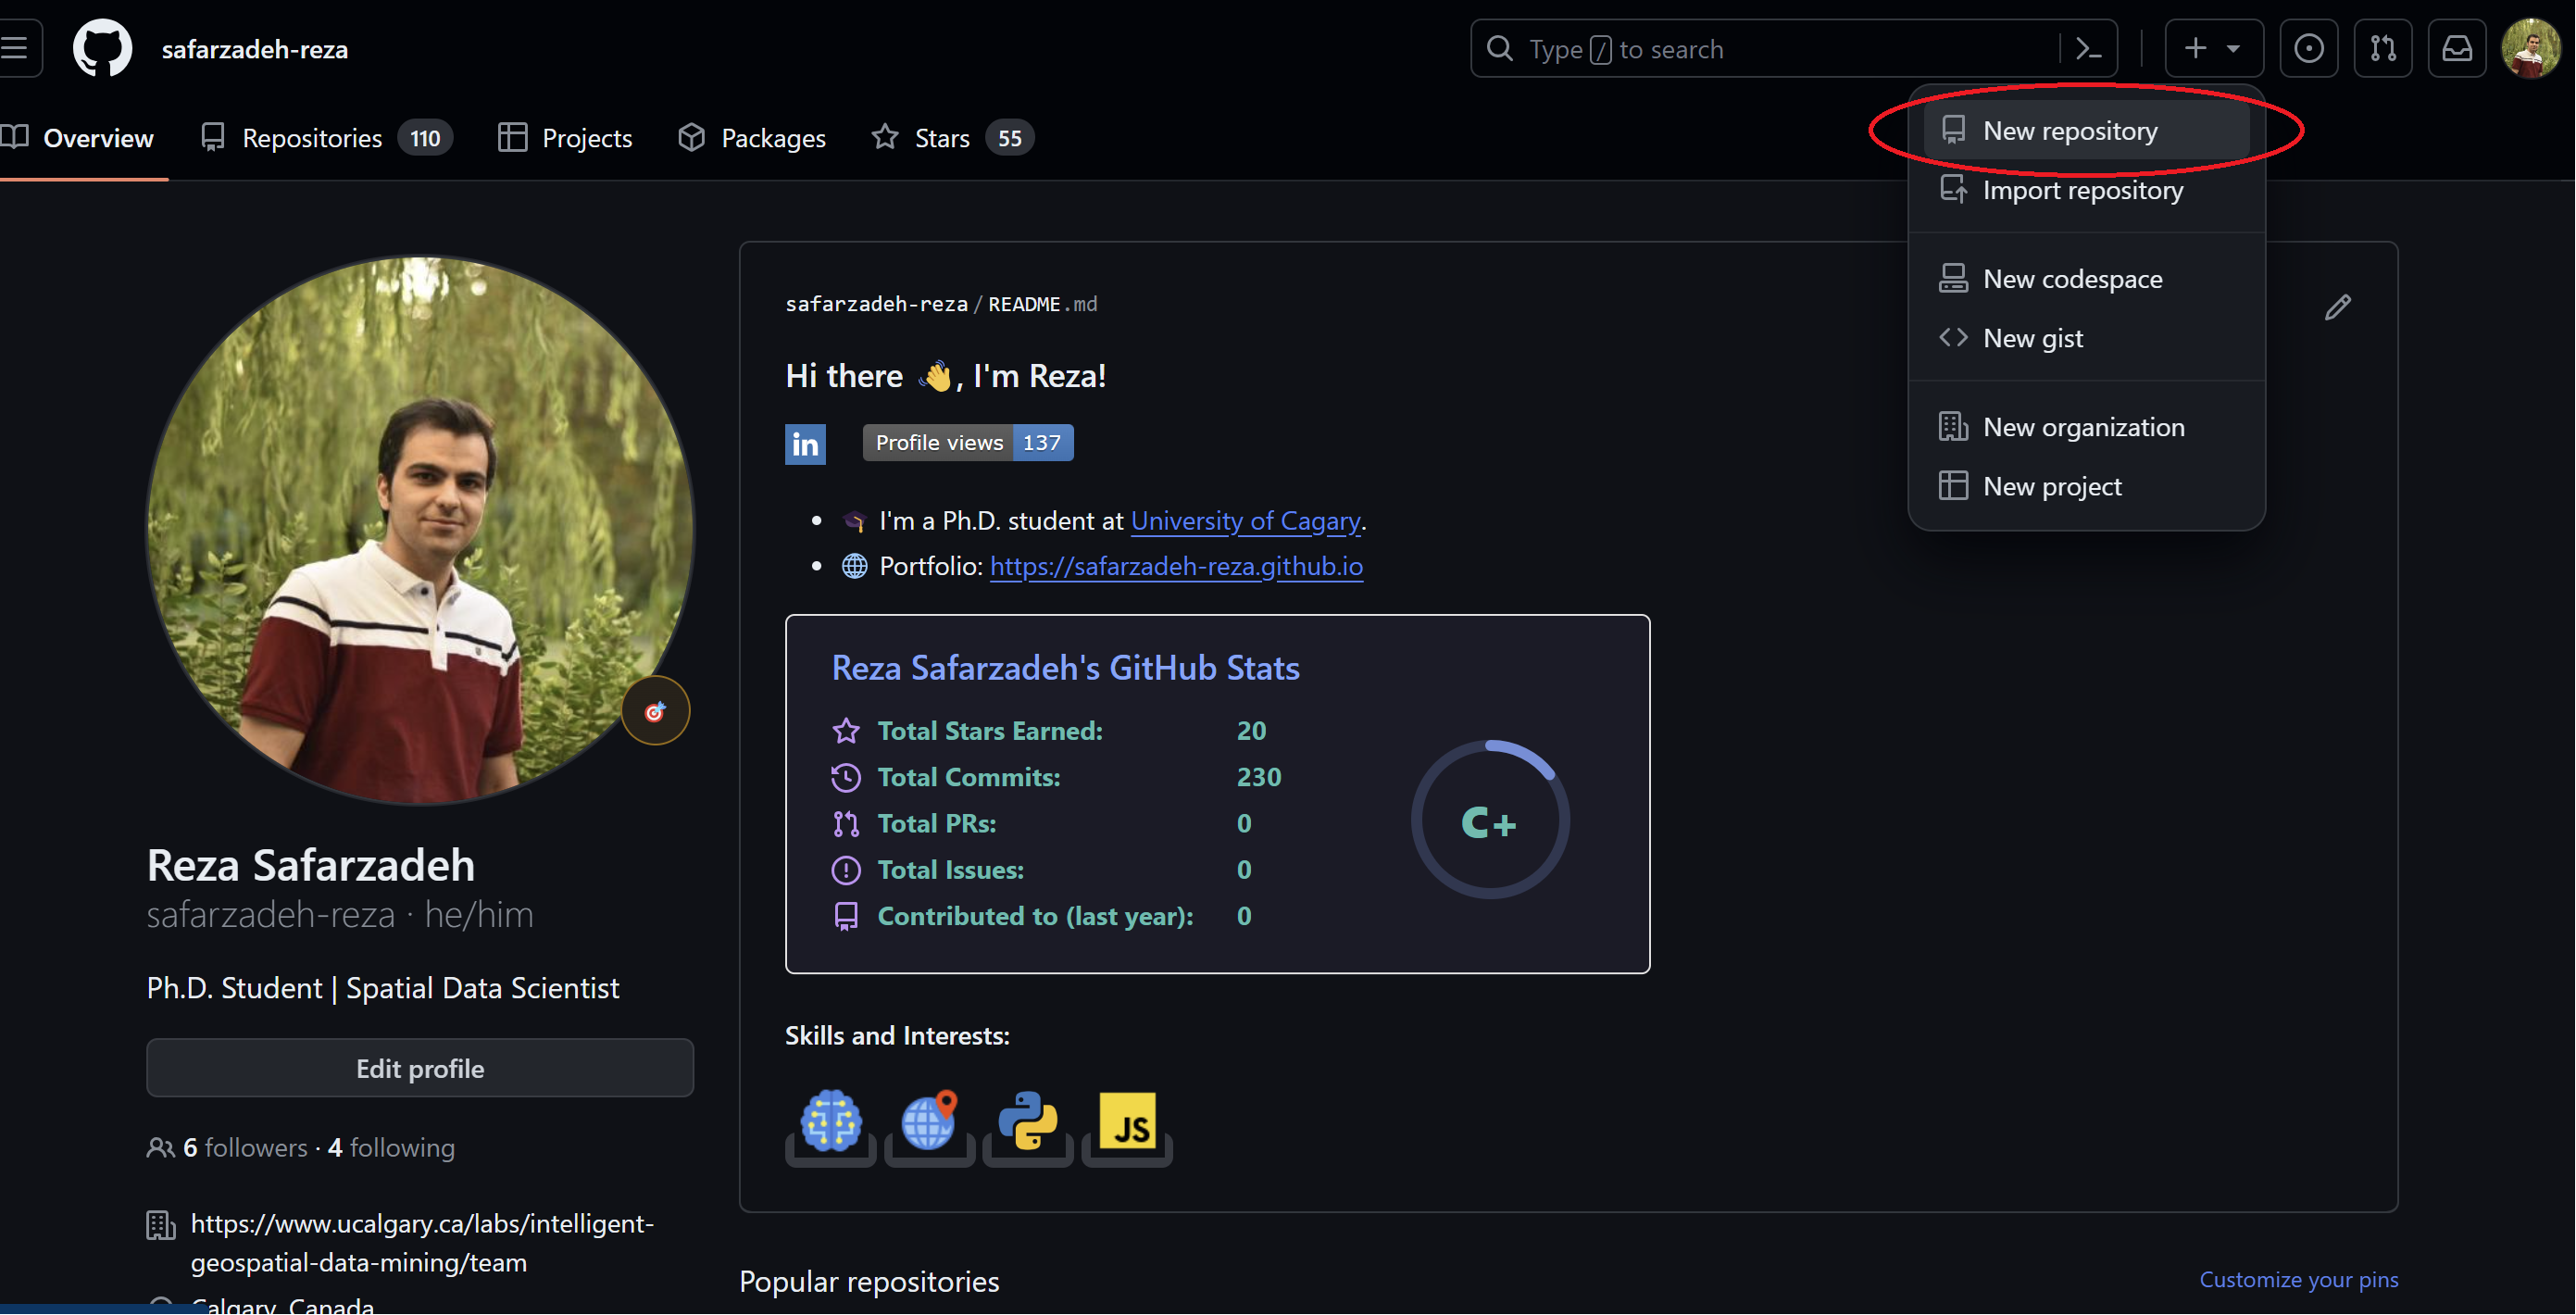The image size is (2576, 1315).
Task: Edit README with the pencil icon
Action: coord(2338,307)
